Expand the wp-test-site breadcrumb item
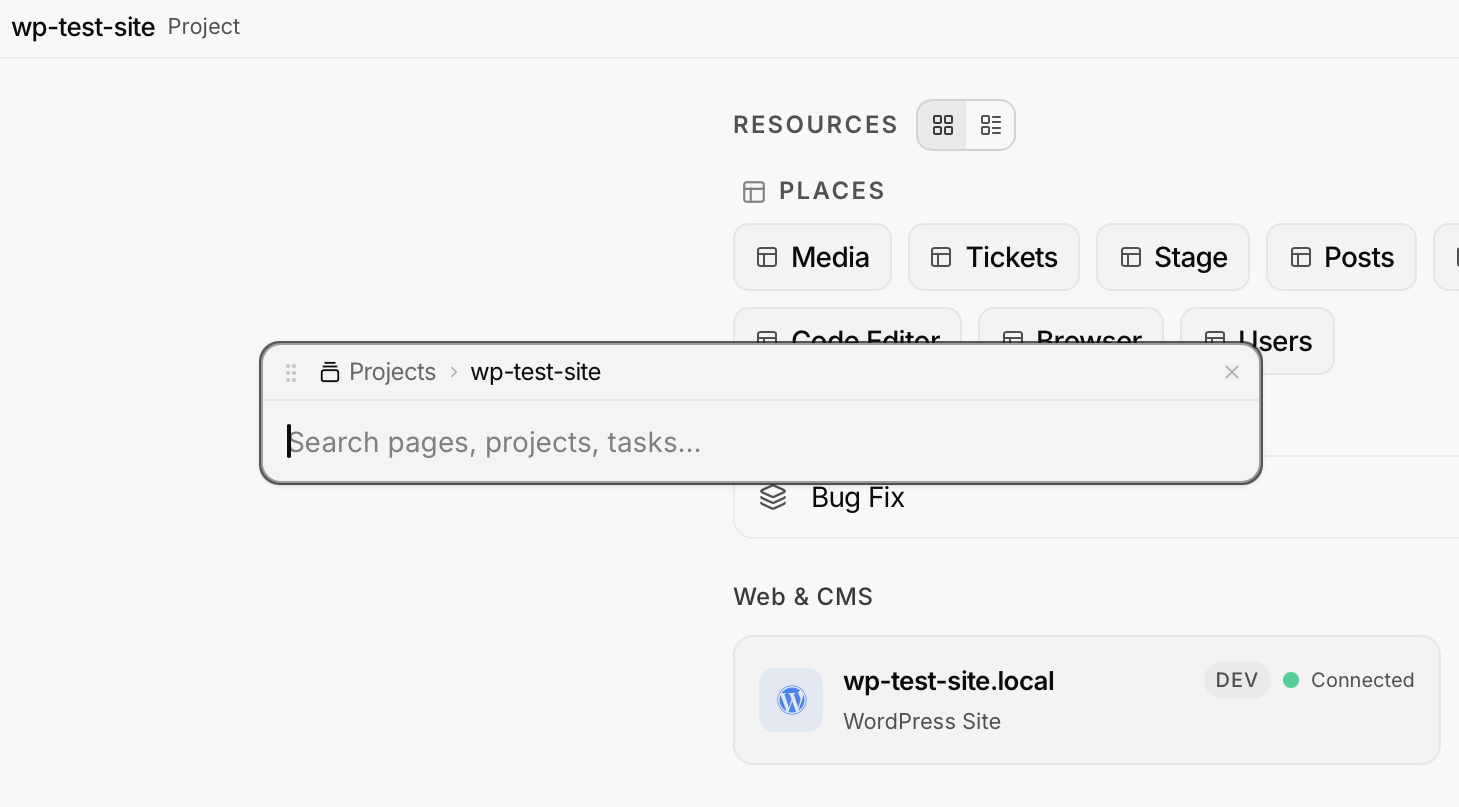This screenshot has width=1459, height=807. pyautogui.click(x=536, y=371)
